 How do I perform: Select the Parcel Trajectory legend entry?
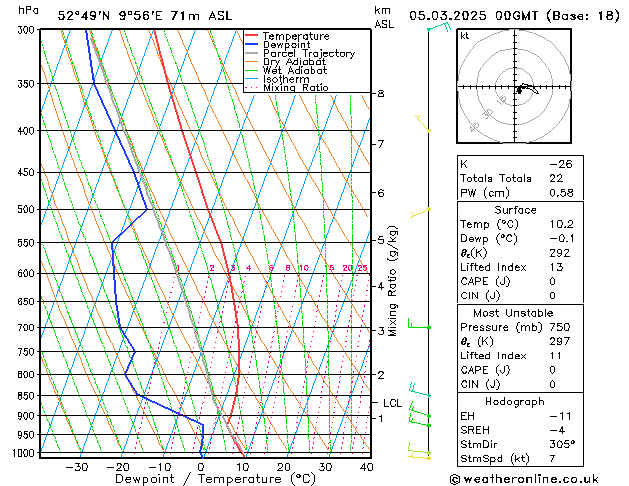click(308, 54)
